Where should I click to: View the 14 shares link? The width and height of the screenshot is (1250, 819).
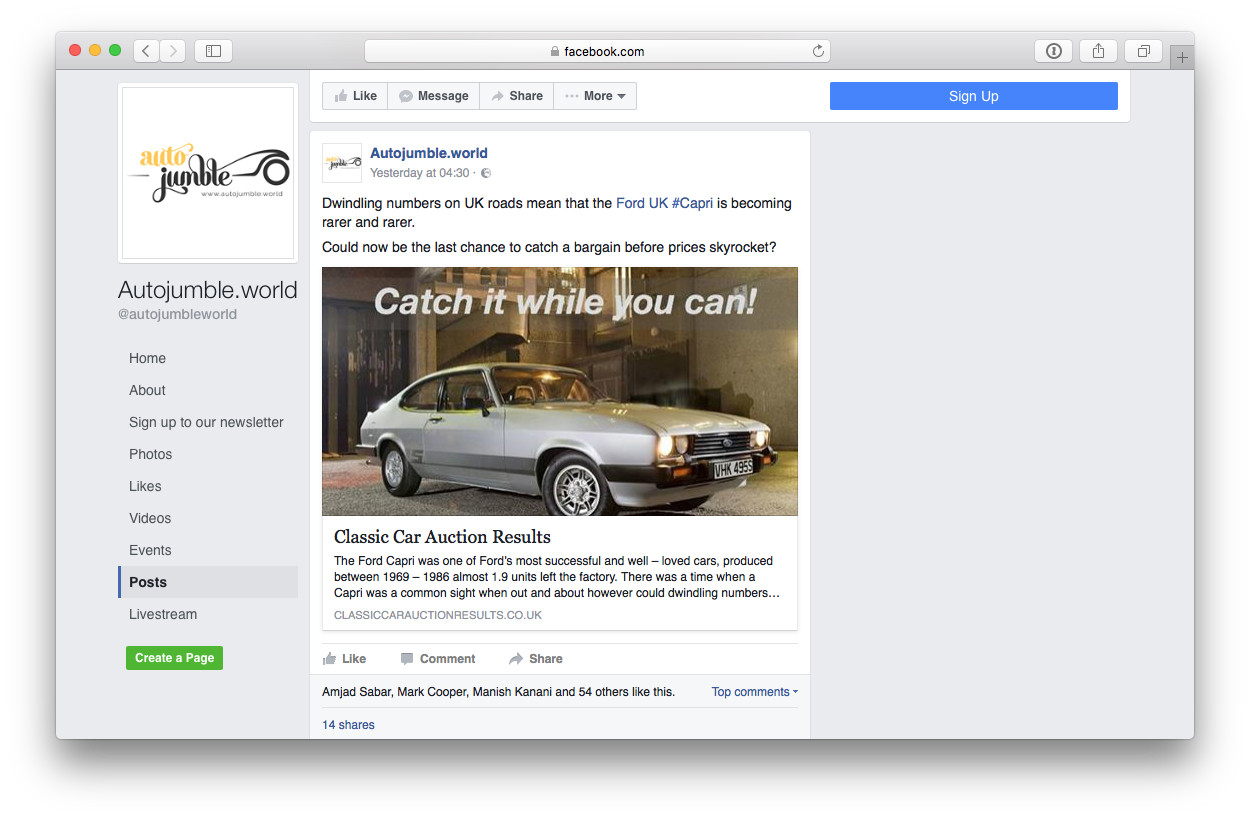pos(348,725)
